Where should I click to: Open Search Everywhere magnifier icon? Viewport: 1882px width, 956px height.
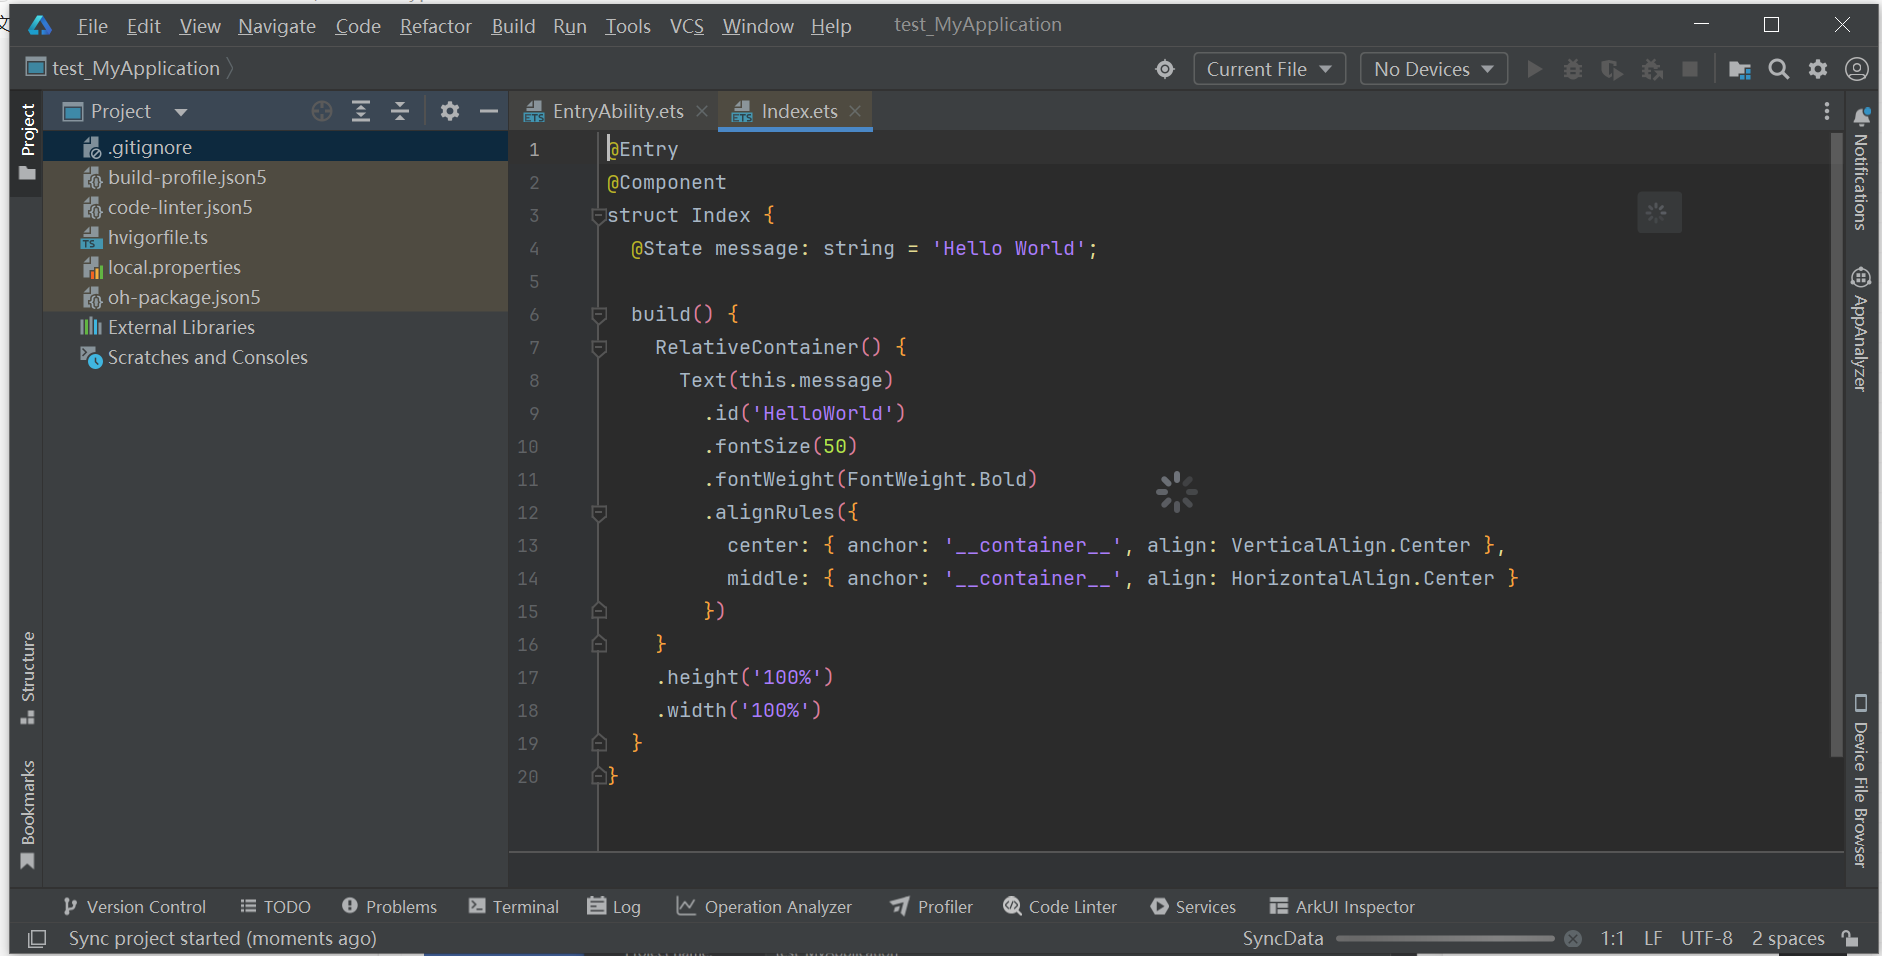(x=1778, y=69)
